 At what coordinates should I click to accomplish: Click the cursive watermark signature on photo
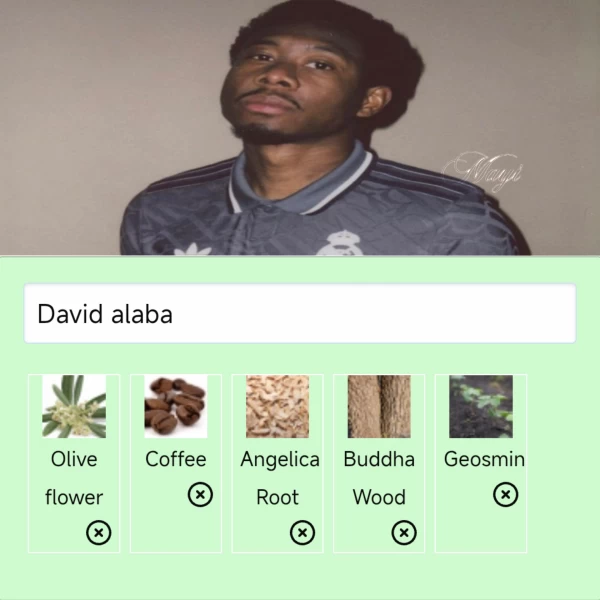[482, 171]
